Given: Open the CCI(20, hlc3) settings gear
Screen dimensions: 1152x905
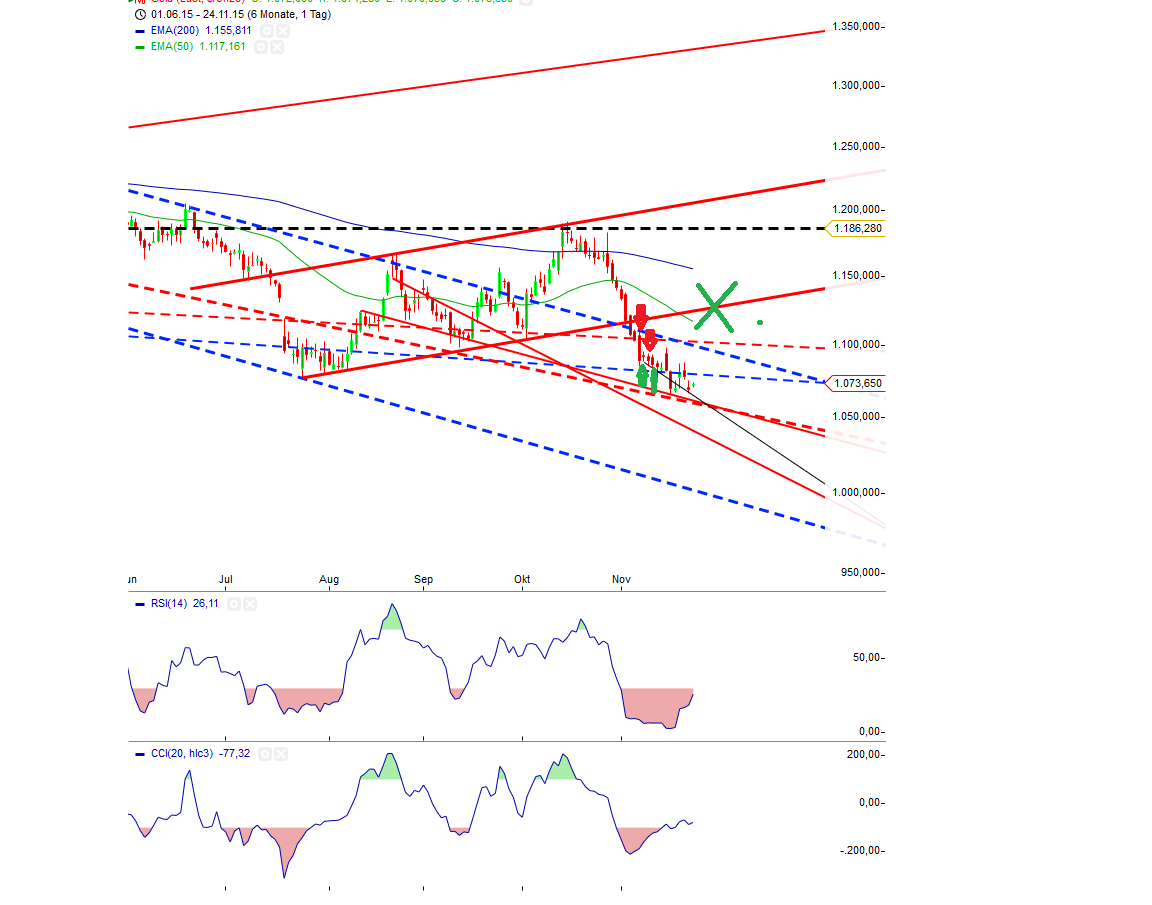Looking at the screenshot, I should [265, 754].
